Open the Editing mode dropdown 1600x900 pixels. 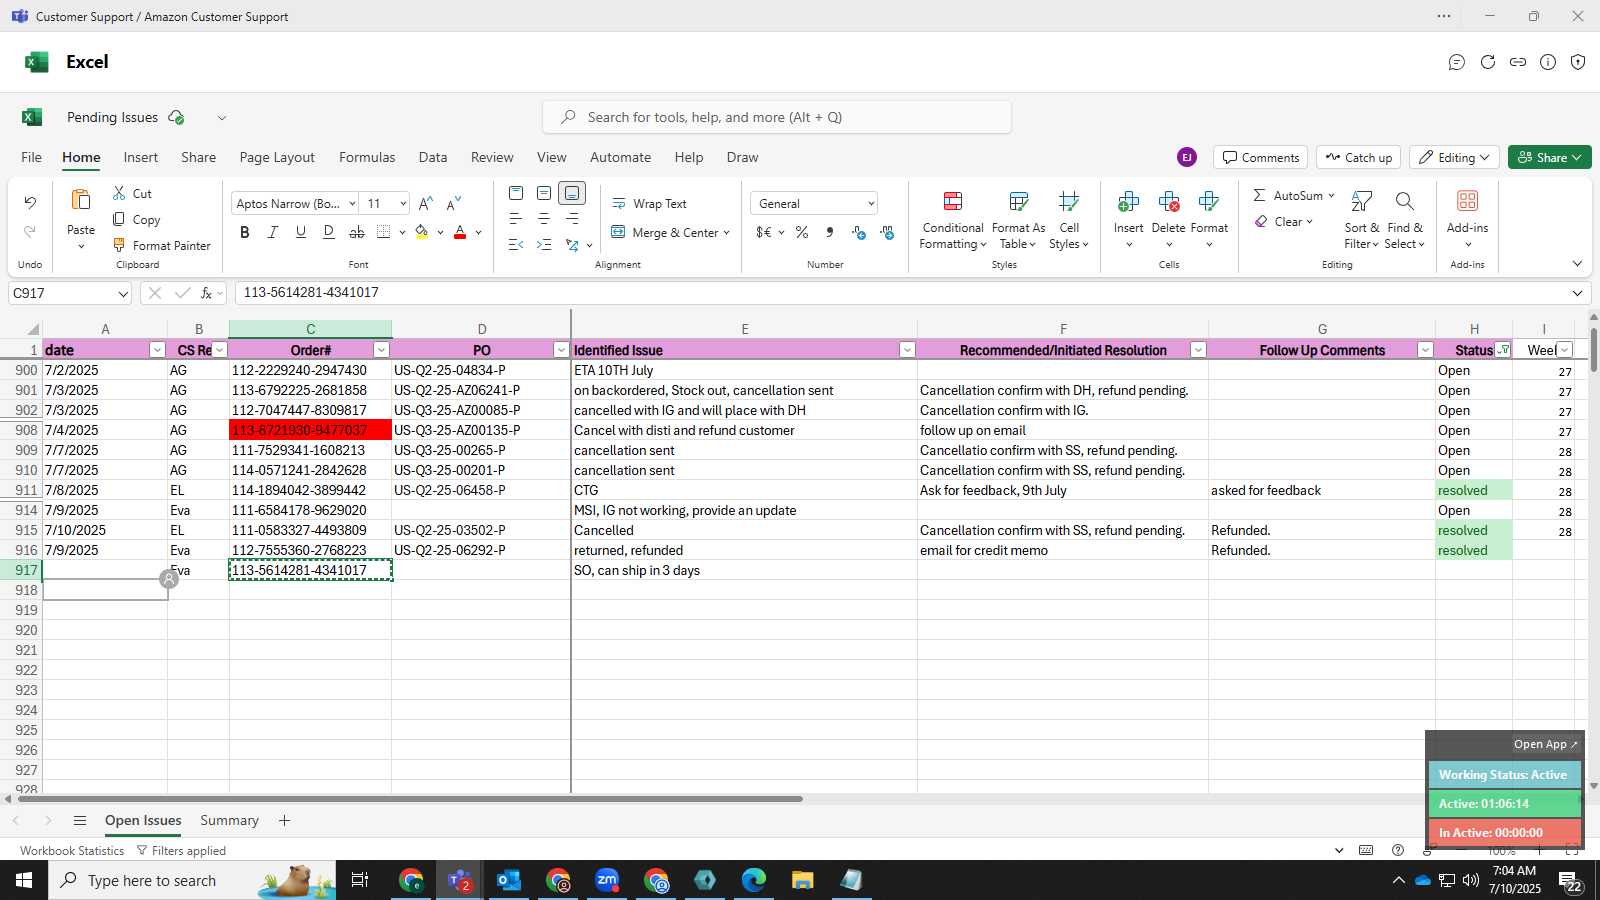point(1454,157)
